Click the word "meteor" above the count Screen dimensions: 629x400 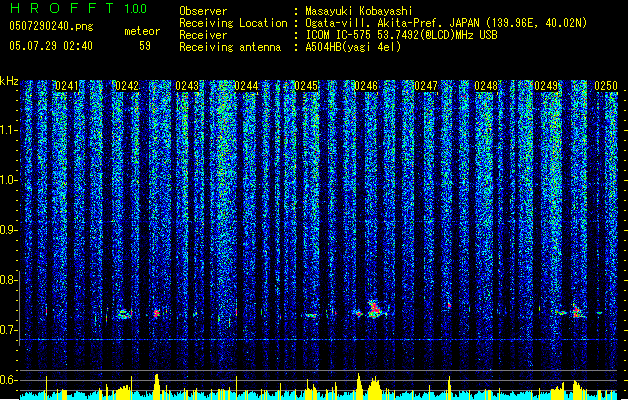coord(142,31)
